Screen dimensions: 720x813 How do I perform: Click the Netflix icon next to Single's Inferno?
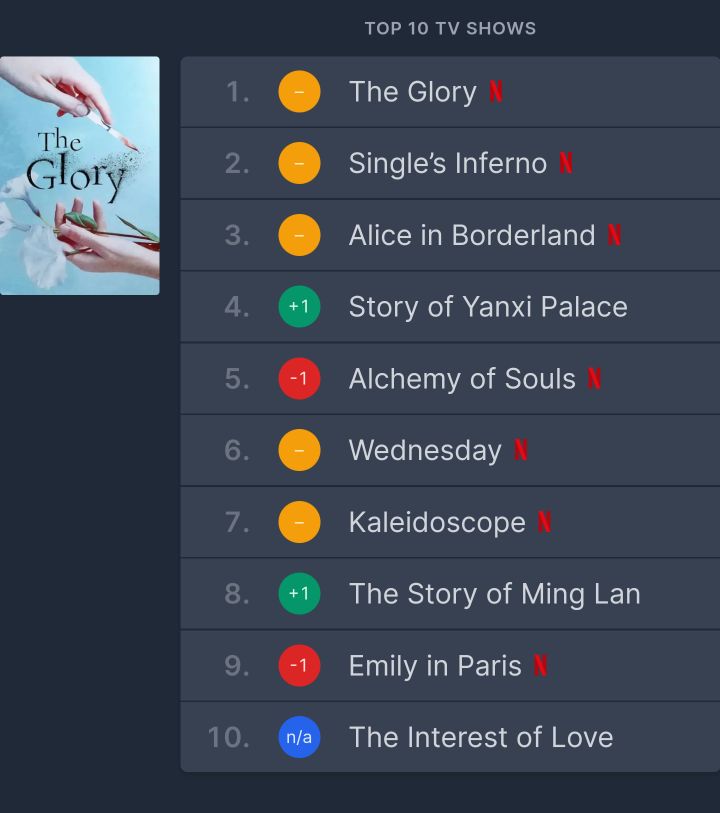566,163
